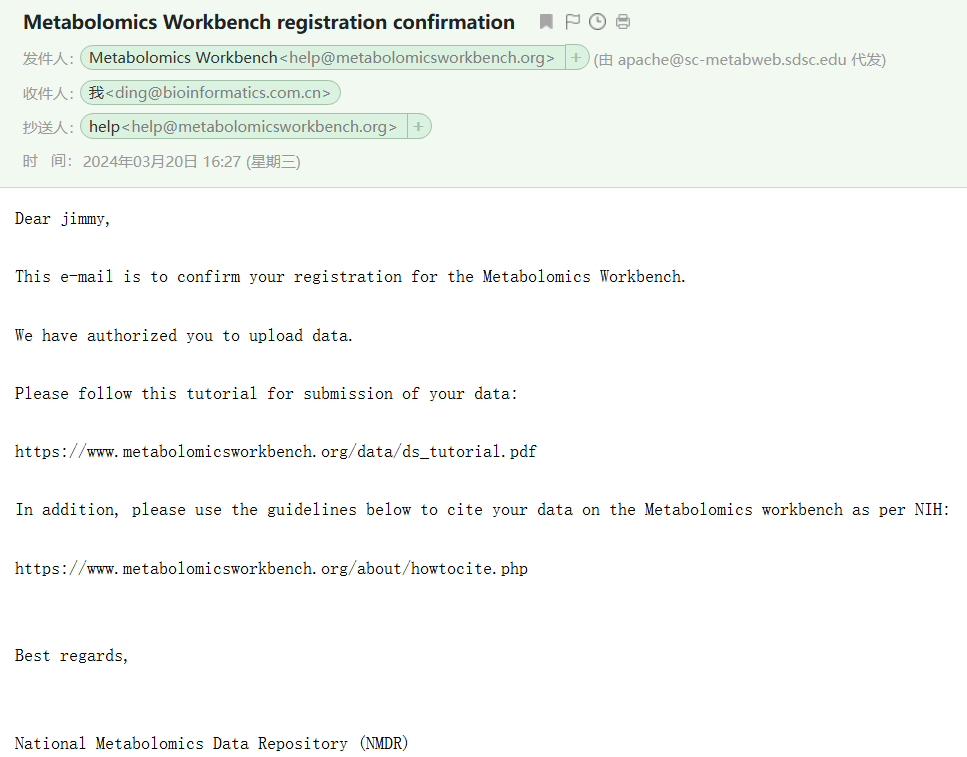Screen dimensions: 967x757
Task: Click the clock reminder icon
Action: 597,22
